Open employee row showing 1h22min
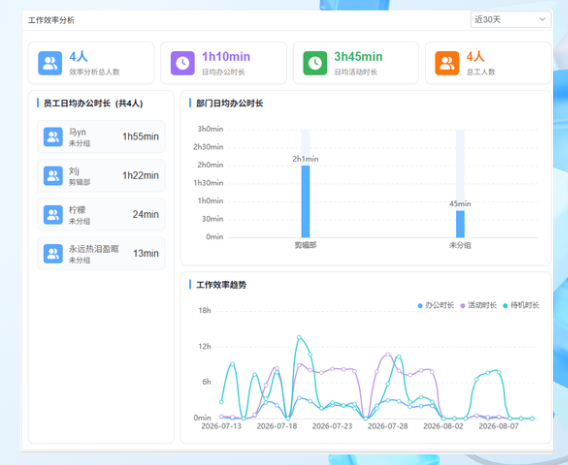The height and width of the screenshot is (465, 568). click(x=101, y=176)
